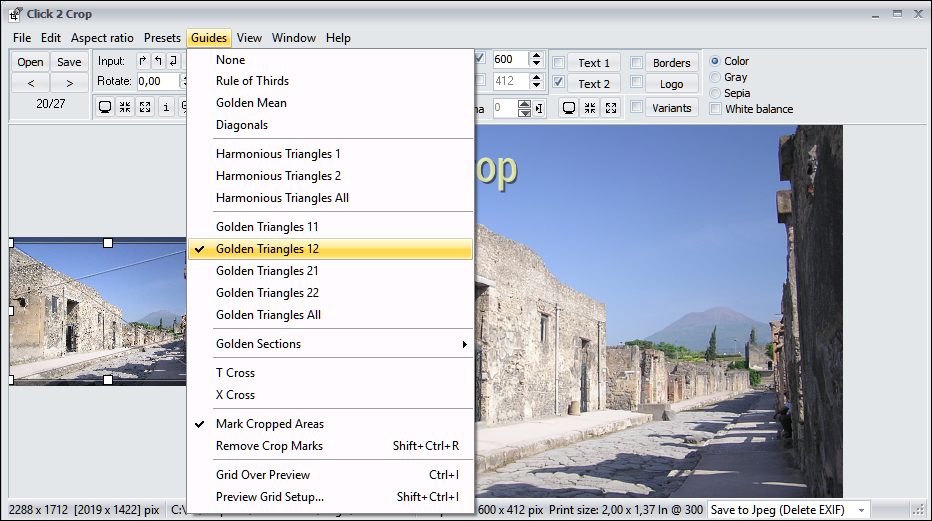The width and height of the screenshot is (932, 521).
Task: Open the Help menu
Action: point(338,38)
